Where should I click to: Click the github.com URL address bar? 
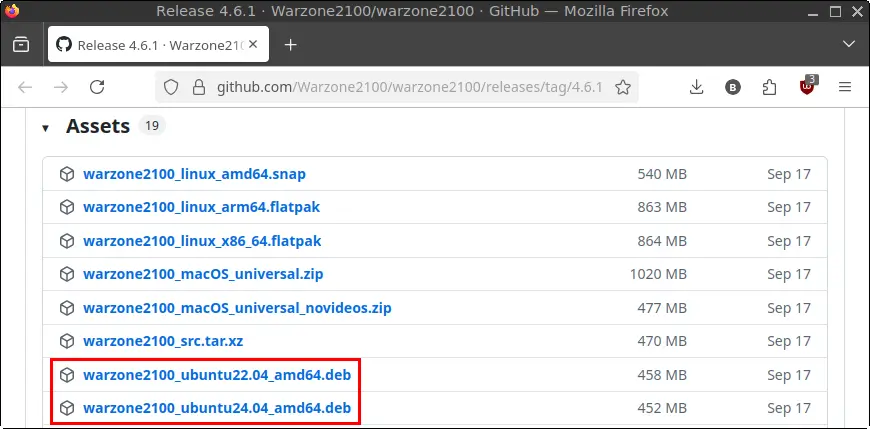point(400,87)
